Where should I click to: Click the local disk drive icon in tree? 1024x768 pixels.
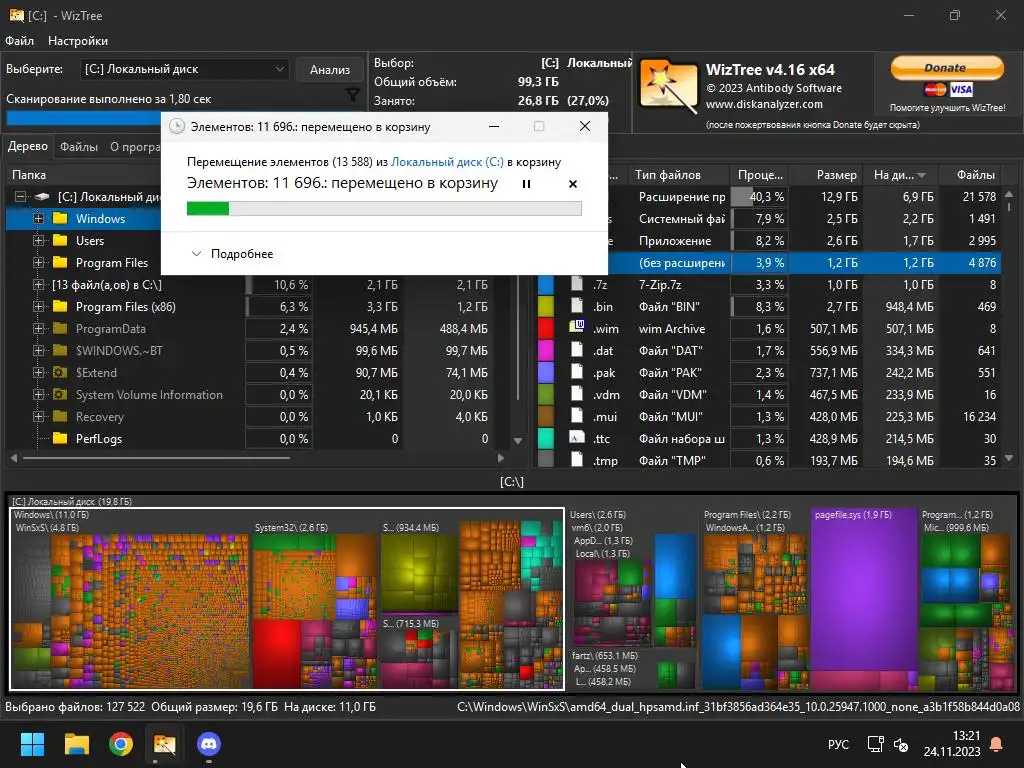(x=42, y=197)
